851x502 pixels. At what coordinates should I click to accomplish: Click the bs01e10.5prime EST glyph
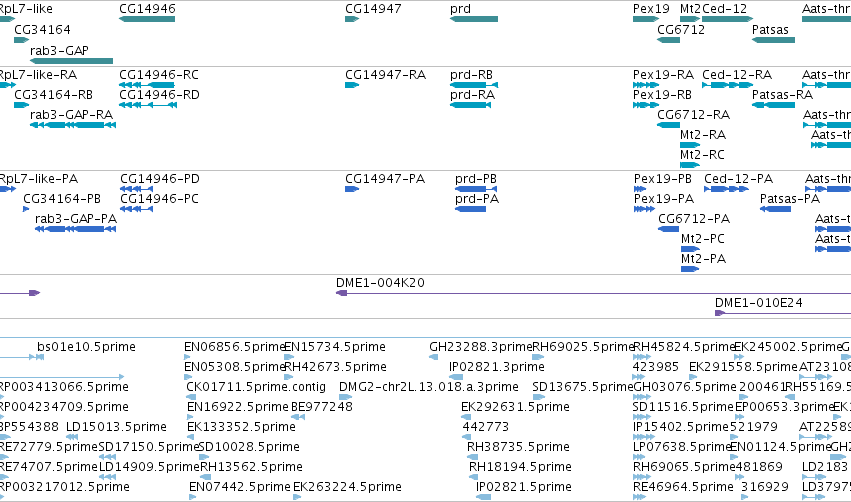[40, 357]
